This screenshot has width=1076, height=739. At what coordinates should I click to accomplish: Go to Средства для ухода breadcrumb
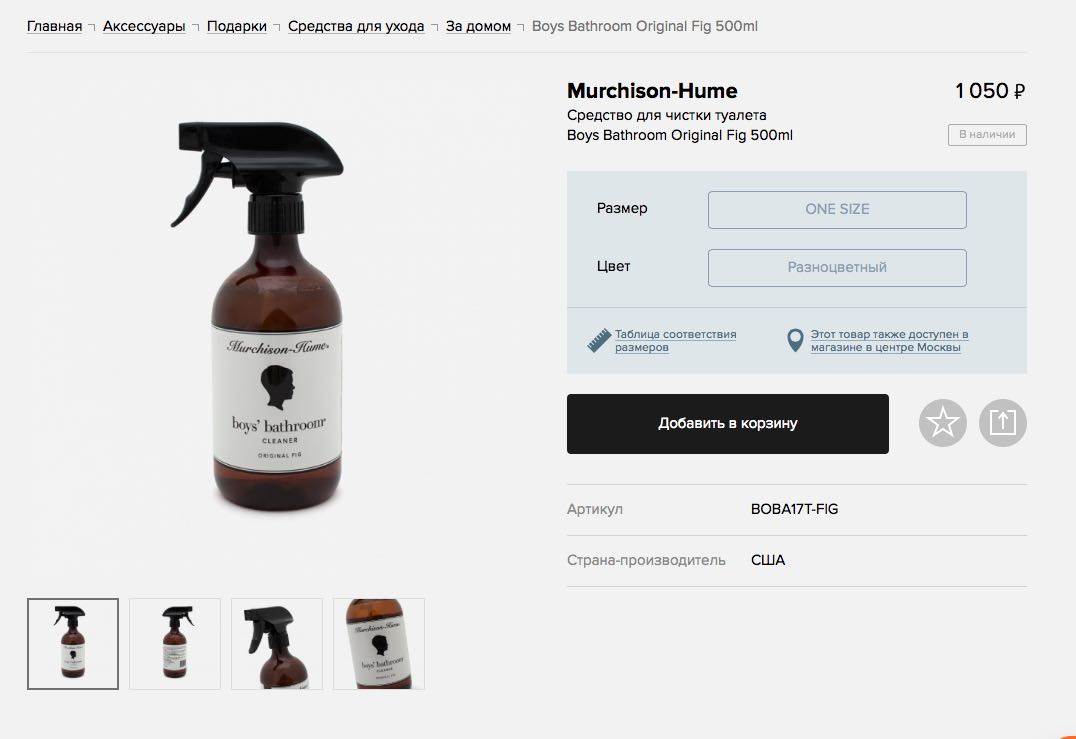tap(356, 26)
